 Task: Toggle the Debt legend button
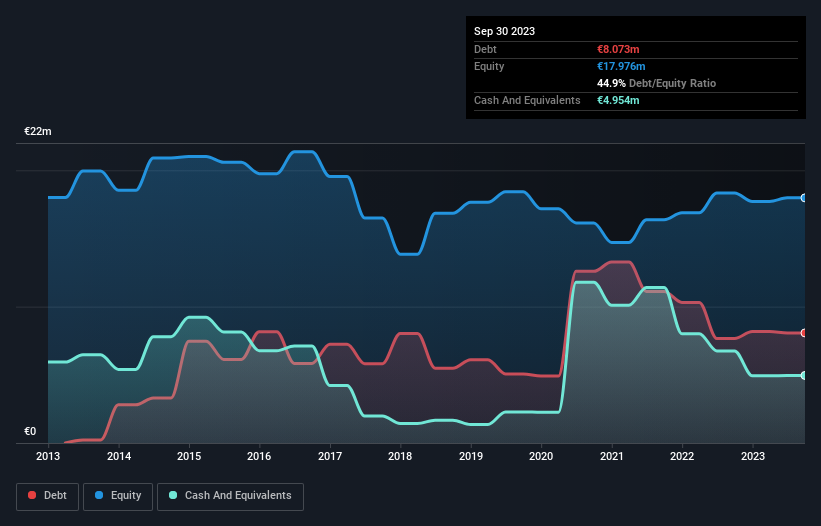[48, 496]
